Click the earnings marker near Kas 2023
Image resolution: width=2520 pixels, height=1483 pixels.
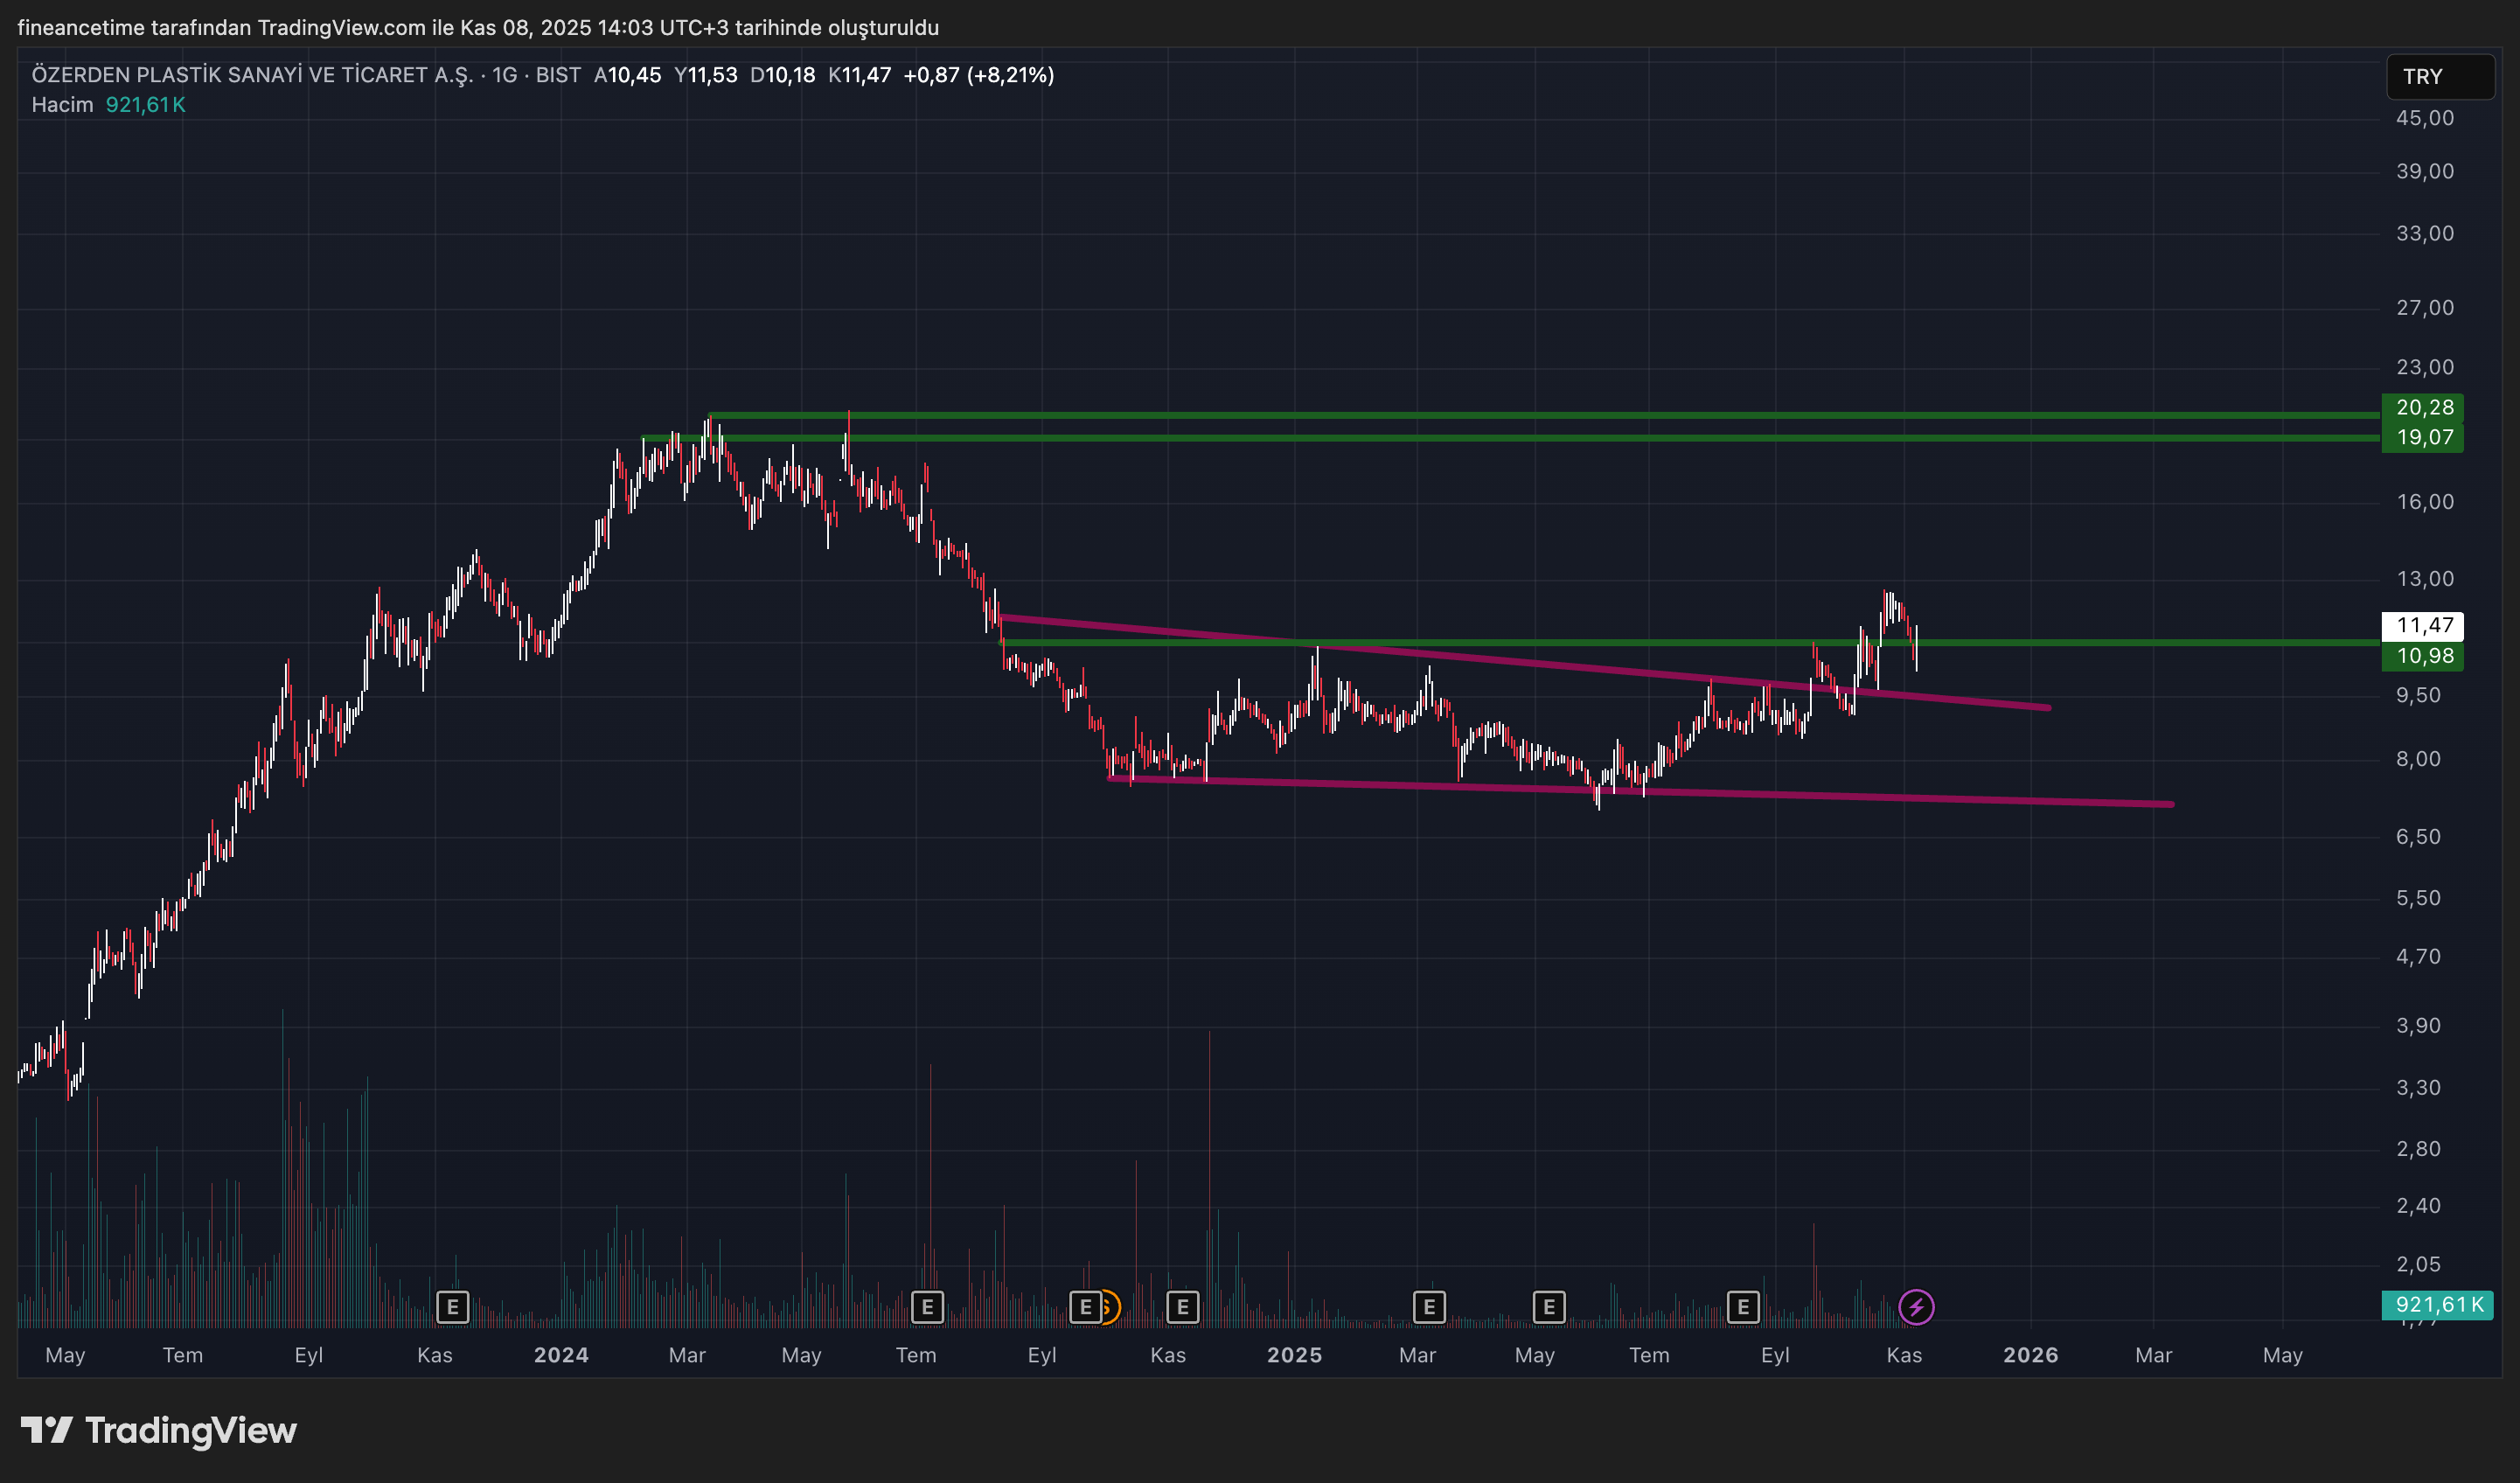click(x=453, y=1306)
